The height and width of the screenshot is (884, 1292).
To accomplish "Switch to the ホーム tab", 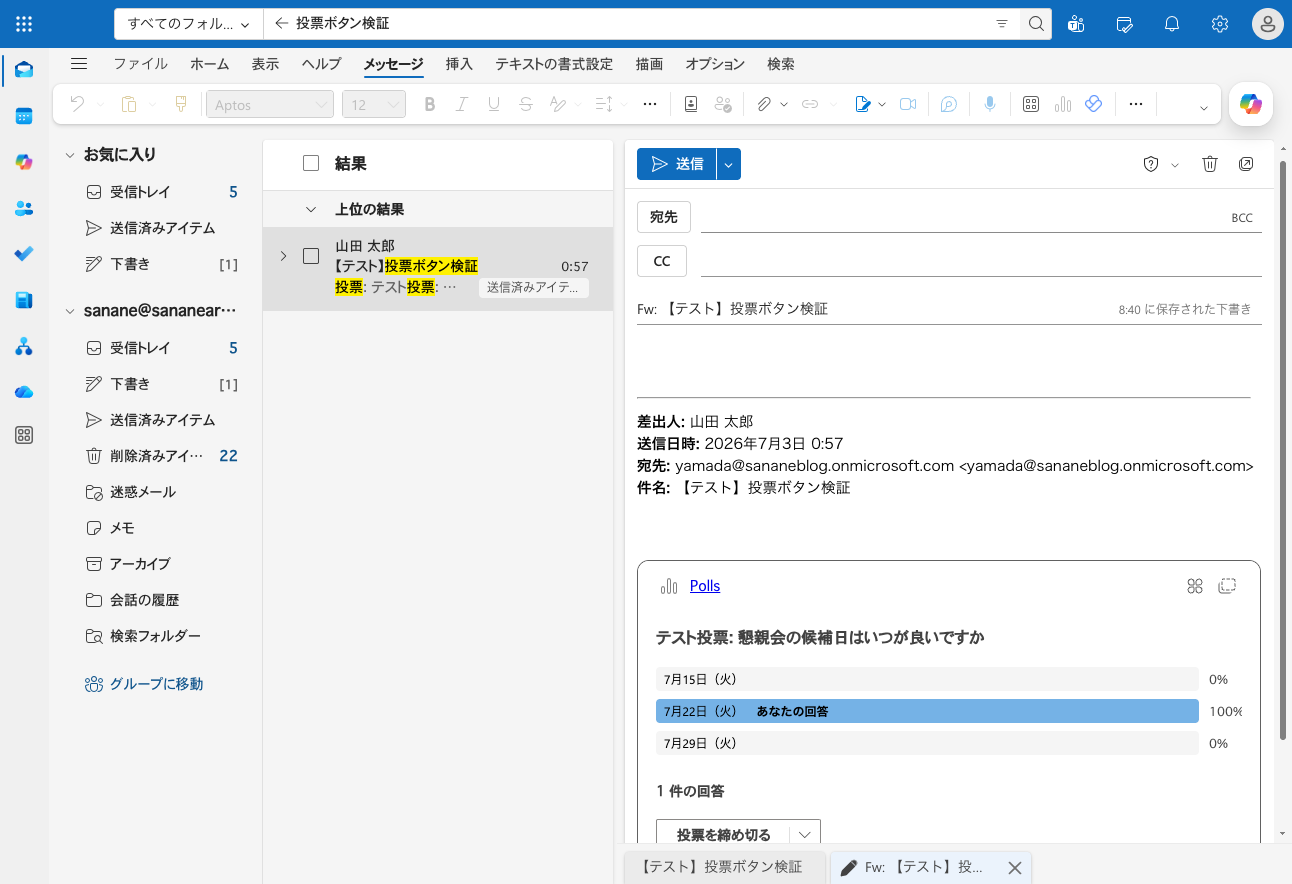I will click(210, 64).
